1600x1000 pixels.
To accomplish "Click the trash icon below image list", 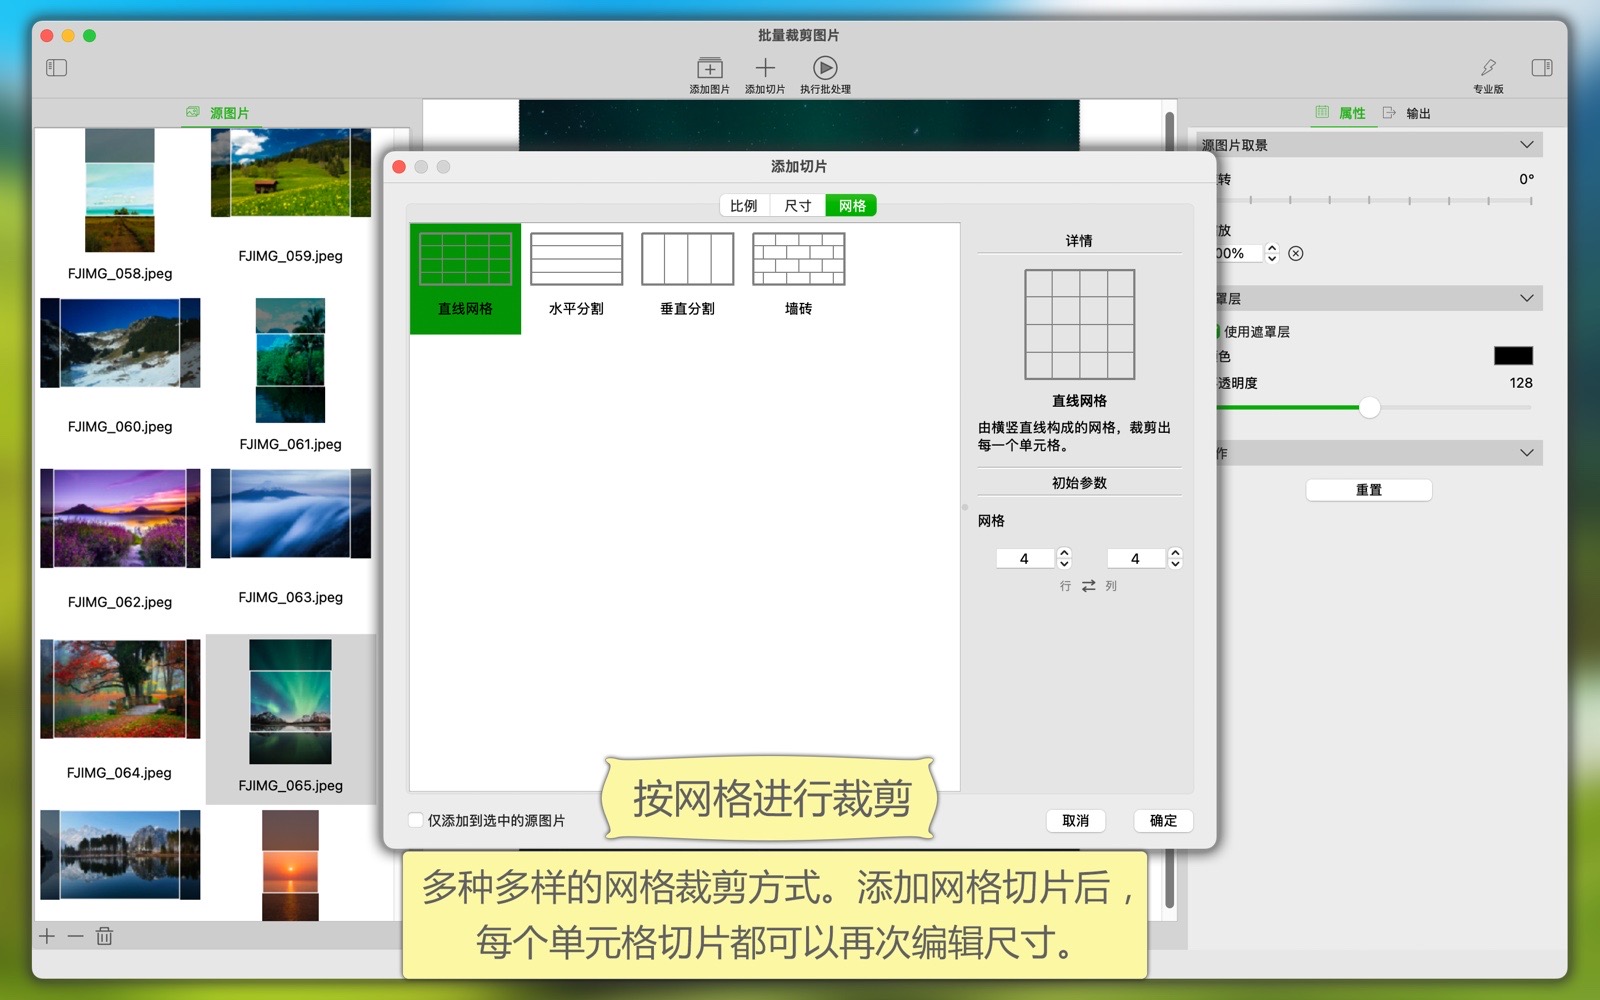I will pos(104,936).
